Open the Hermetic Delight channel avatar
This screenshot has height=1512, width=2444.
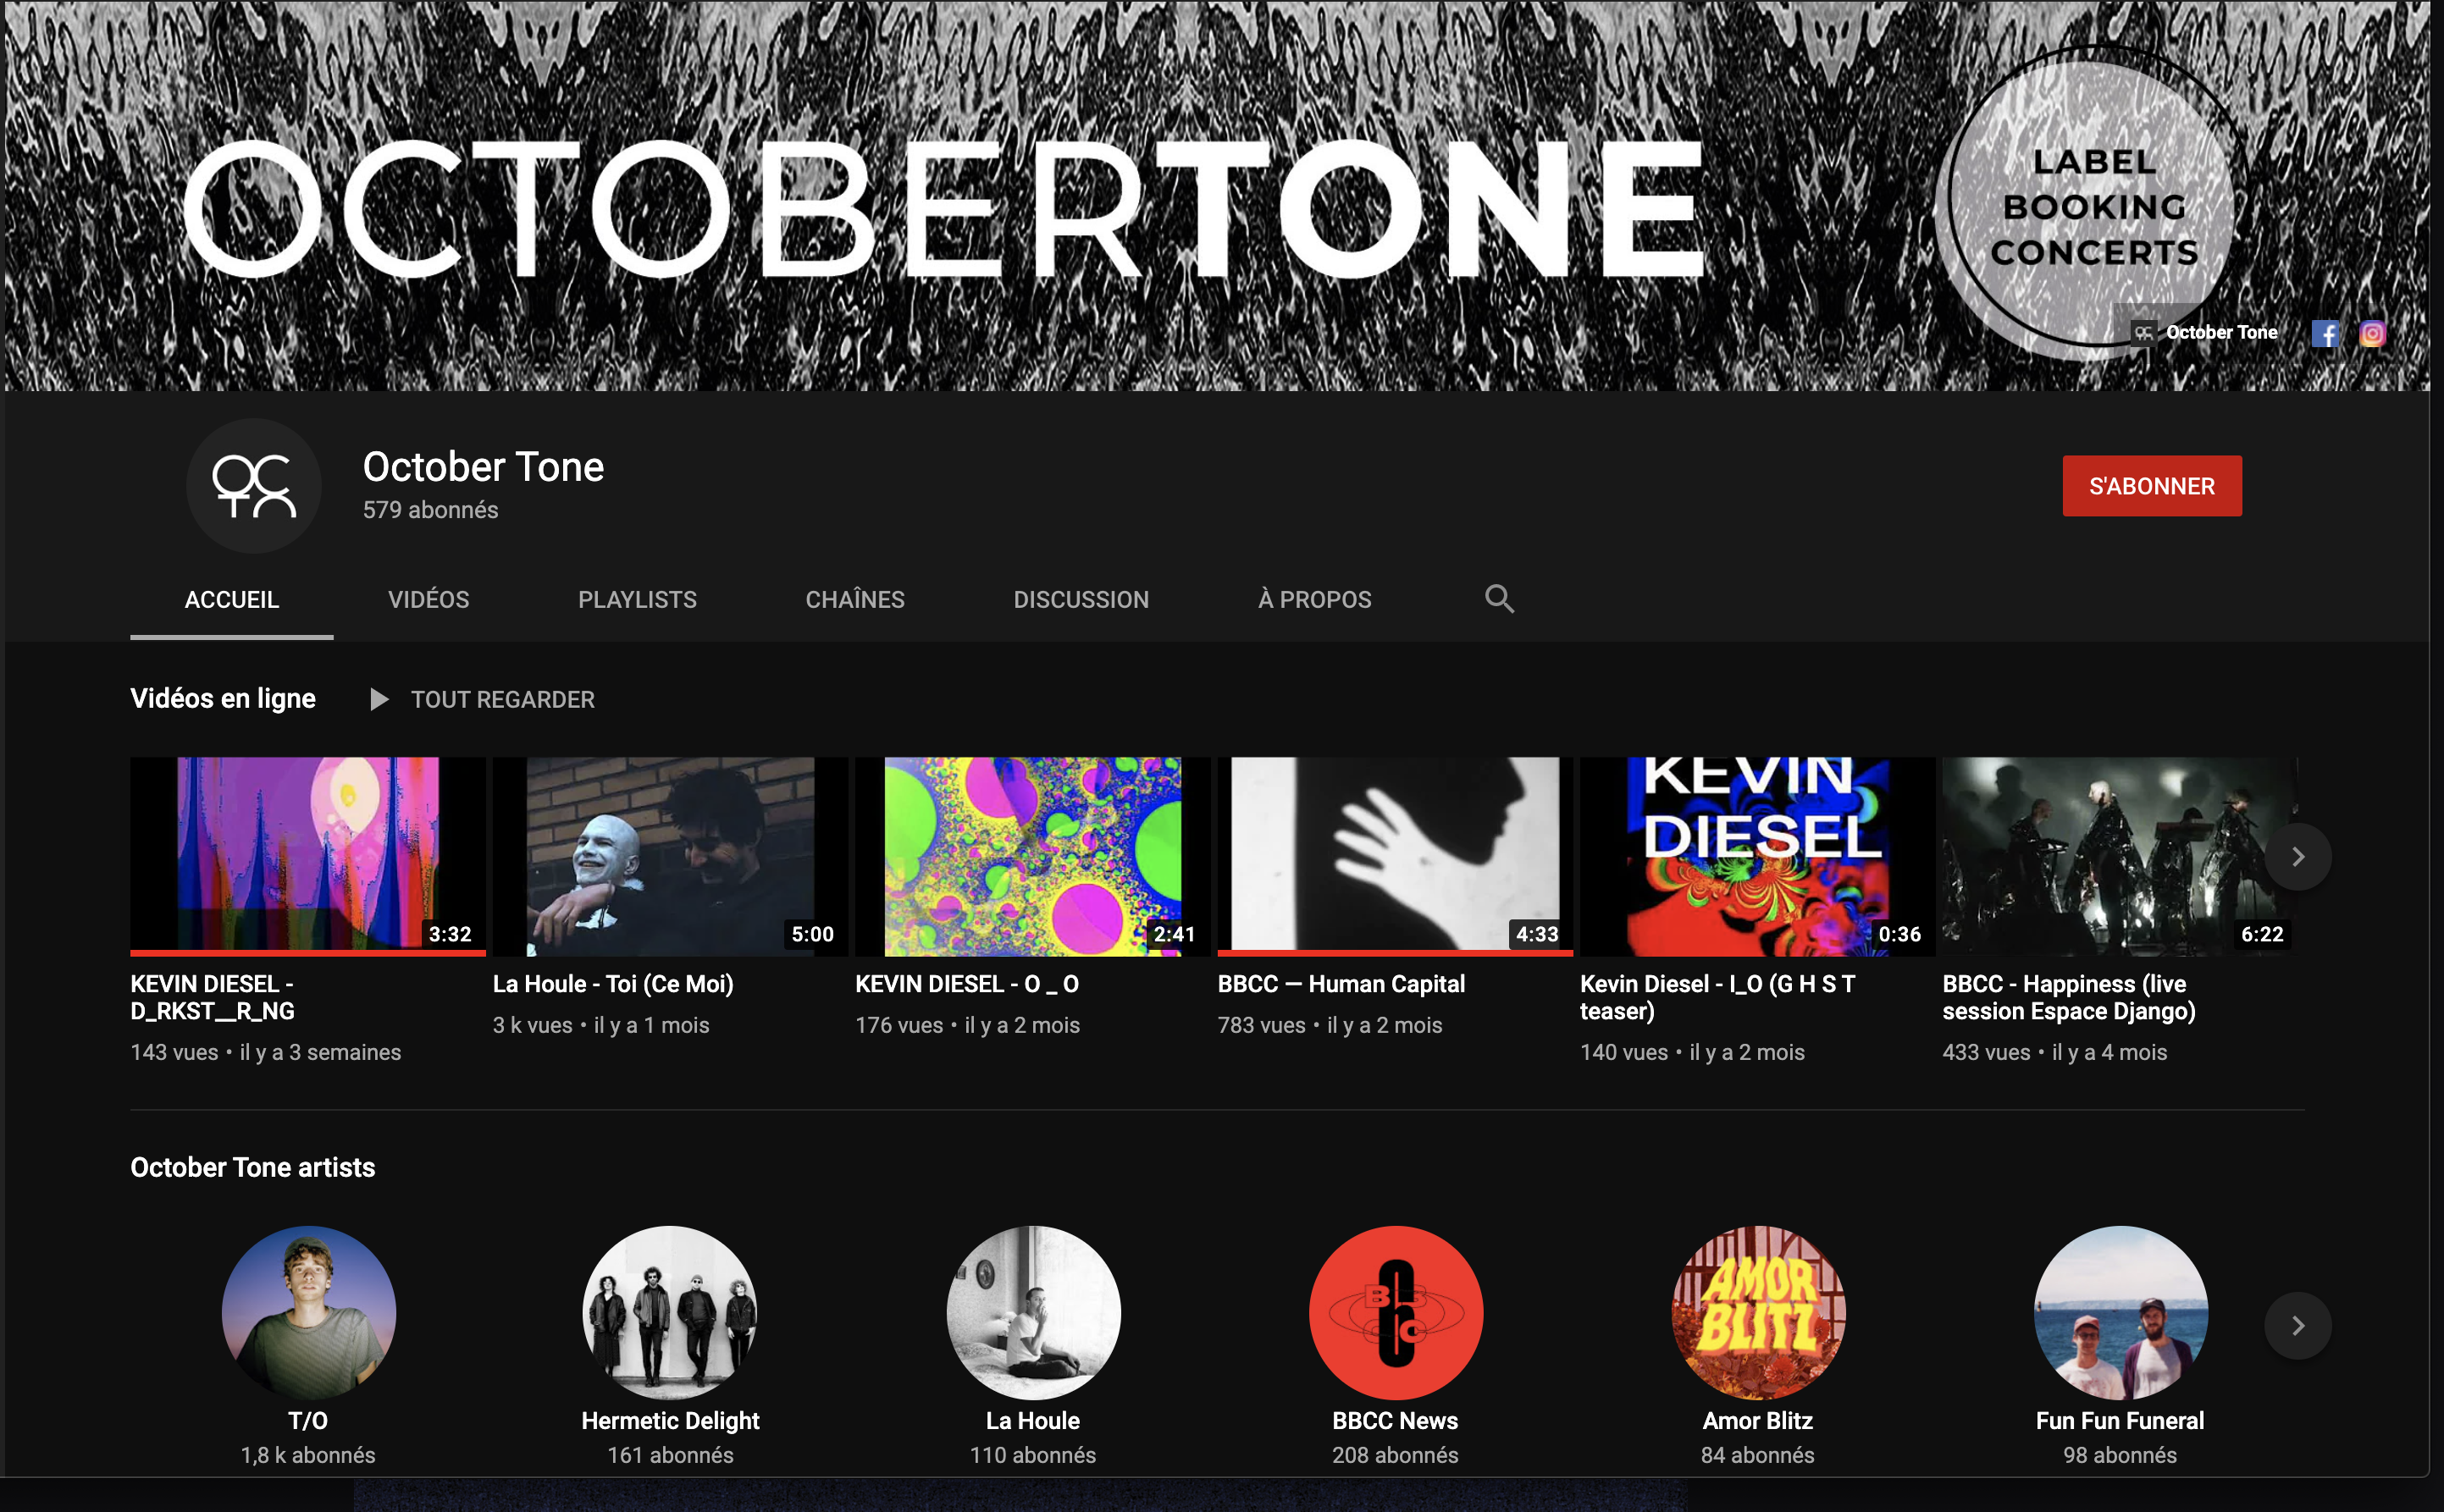click(x=670, y=1313)
